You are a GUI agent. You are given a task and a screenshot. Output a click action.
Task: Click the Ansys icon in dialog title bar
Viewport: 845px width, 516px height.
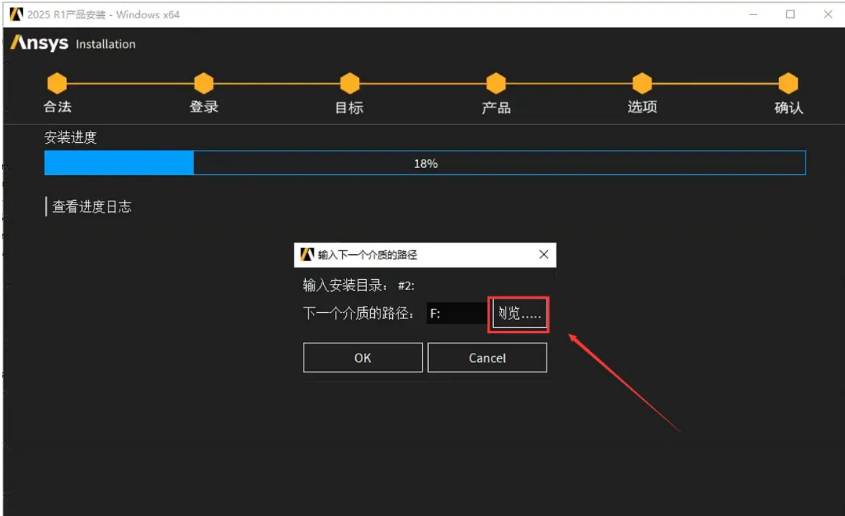coord(307,254)
